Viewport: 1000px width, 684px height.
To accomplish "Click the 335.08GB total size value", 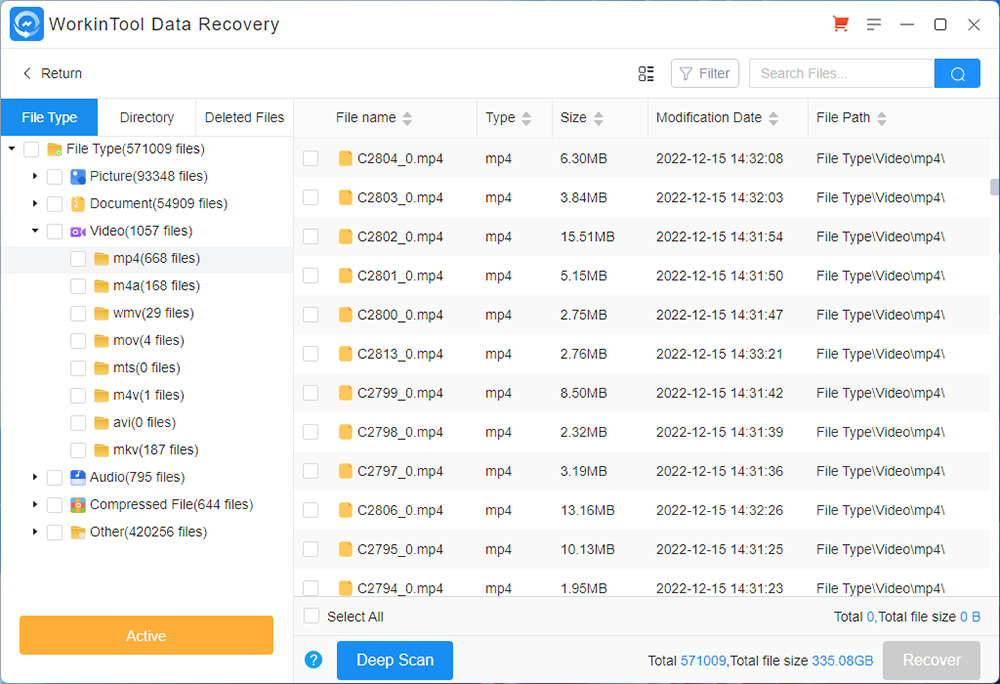I will [x=842, y=660].
